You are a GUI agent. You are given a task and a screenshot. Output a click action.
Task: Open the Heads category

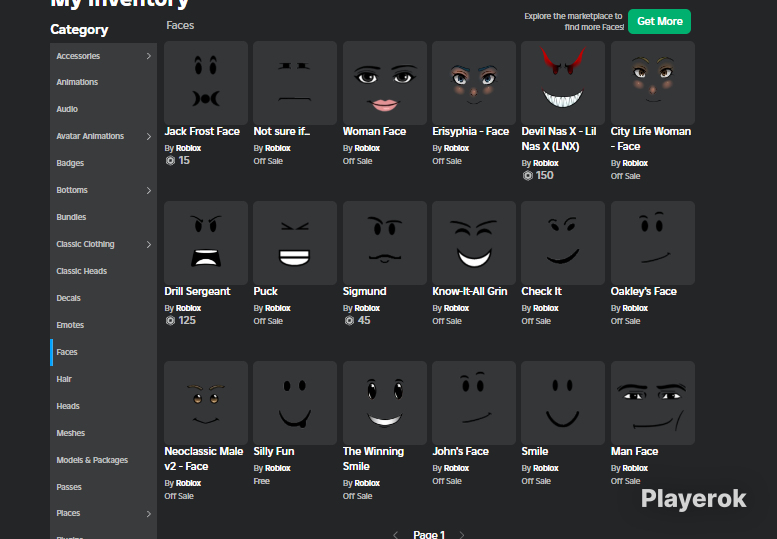click(x=104, y=406)
